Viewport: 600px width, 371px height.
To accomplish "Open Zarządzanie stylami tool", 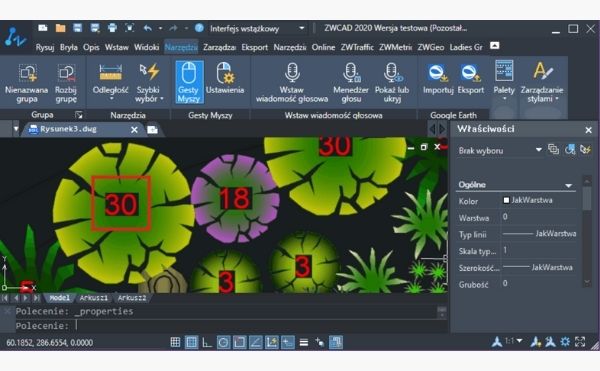I will (x=541, y=83).
